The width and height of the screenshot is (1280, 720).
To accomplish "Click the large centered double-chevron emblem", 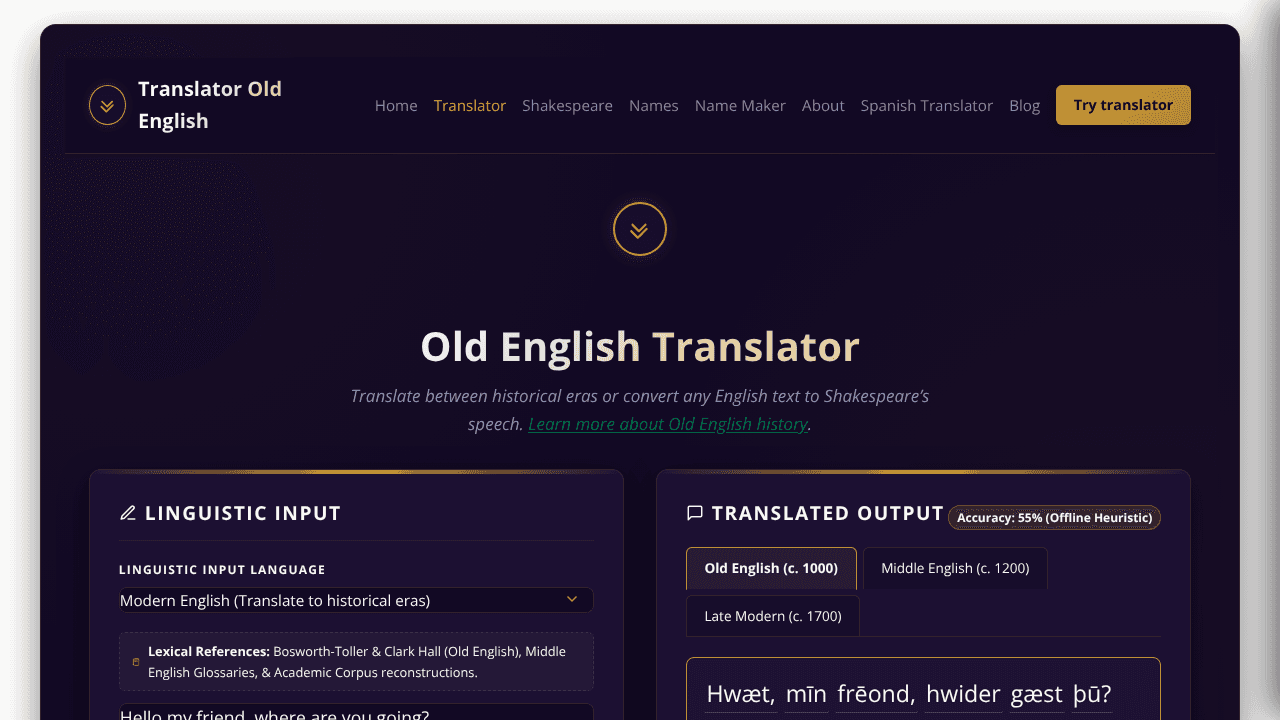I will pyautogui.click(x=640, y=229).
